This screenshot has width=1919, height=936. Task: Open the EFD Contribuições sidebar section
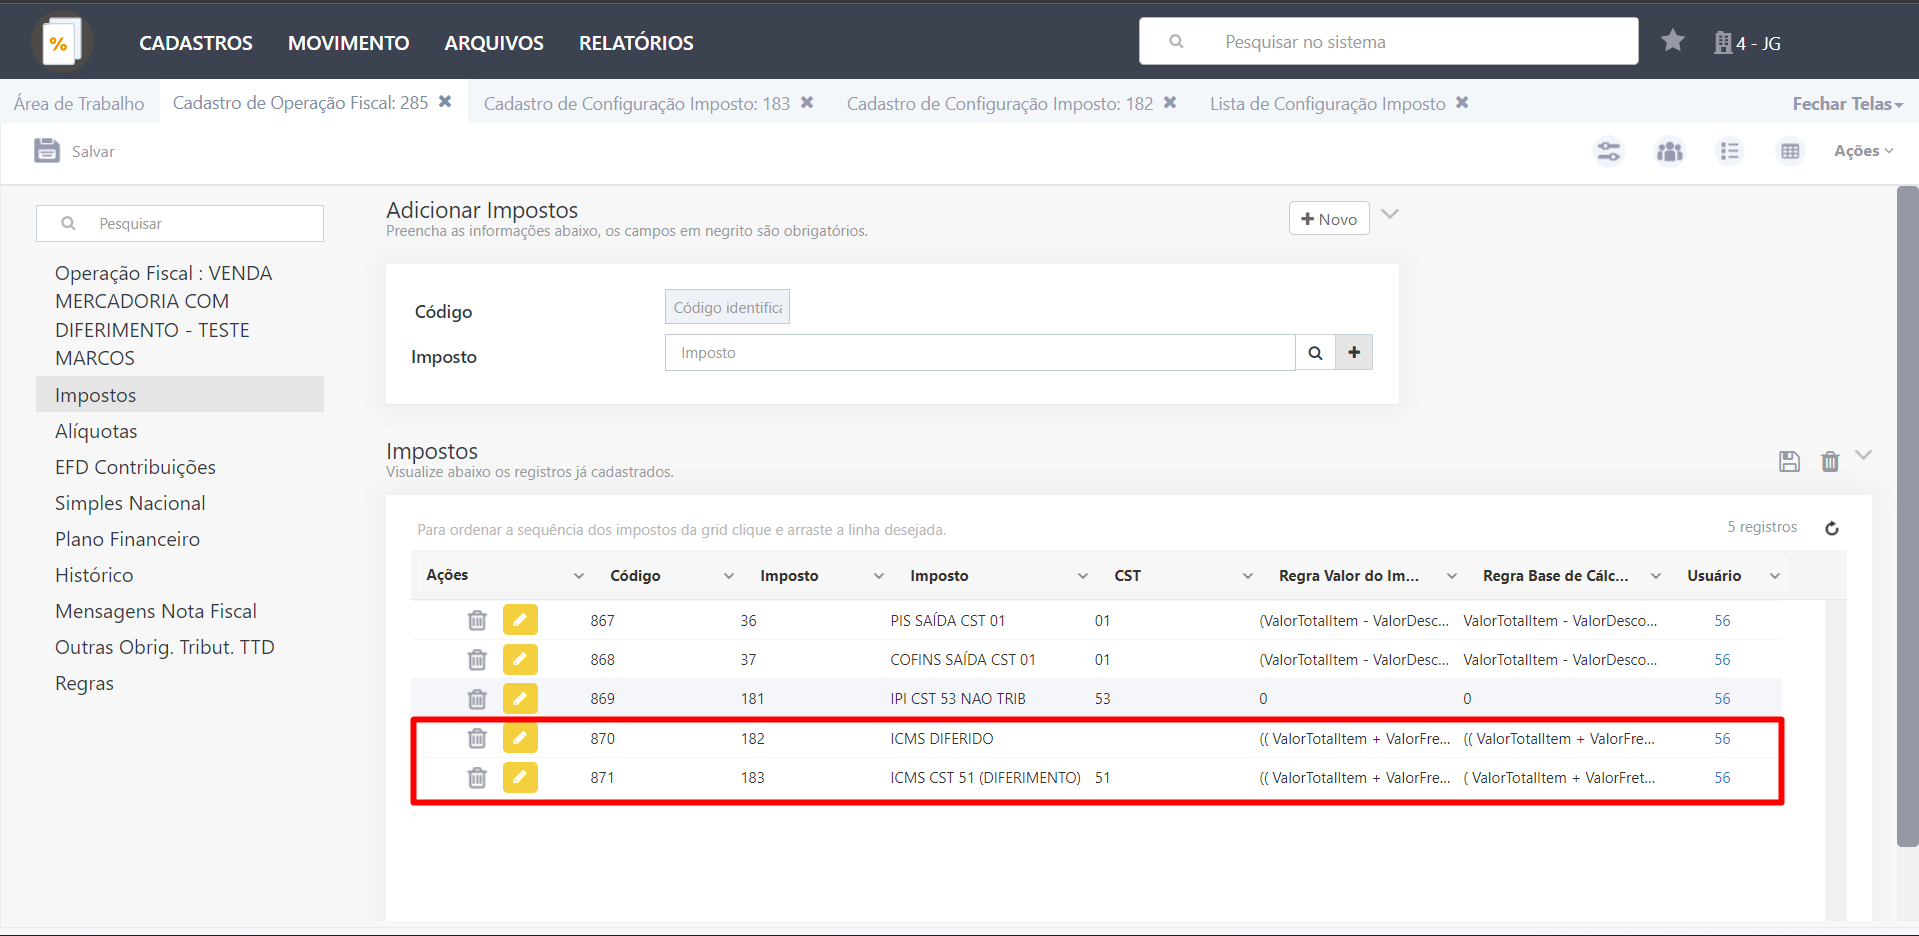click(135, 467)
